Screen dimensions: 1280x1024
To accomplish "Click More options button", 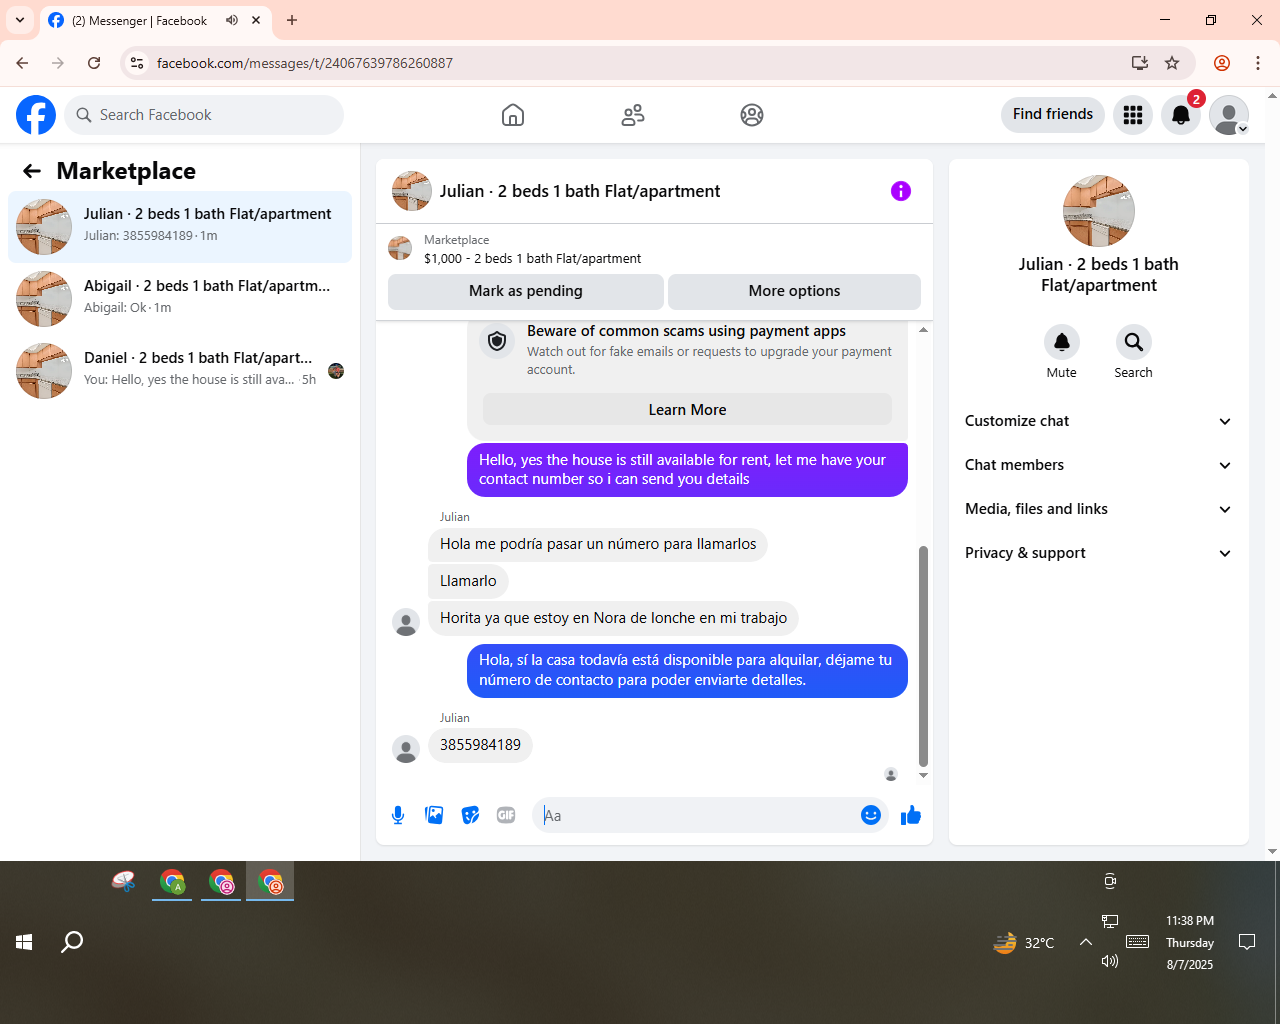I will pyautogui.click(x=794, y=291).
